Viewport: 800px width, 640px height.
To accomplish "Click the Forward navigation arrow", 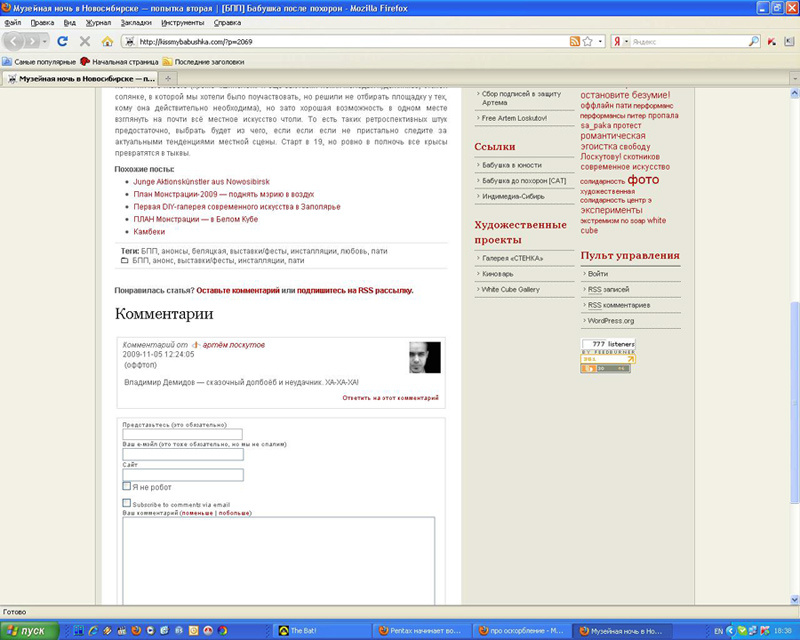I will (32, 41).
